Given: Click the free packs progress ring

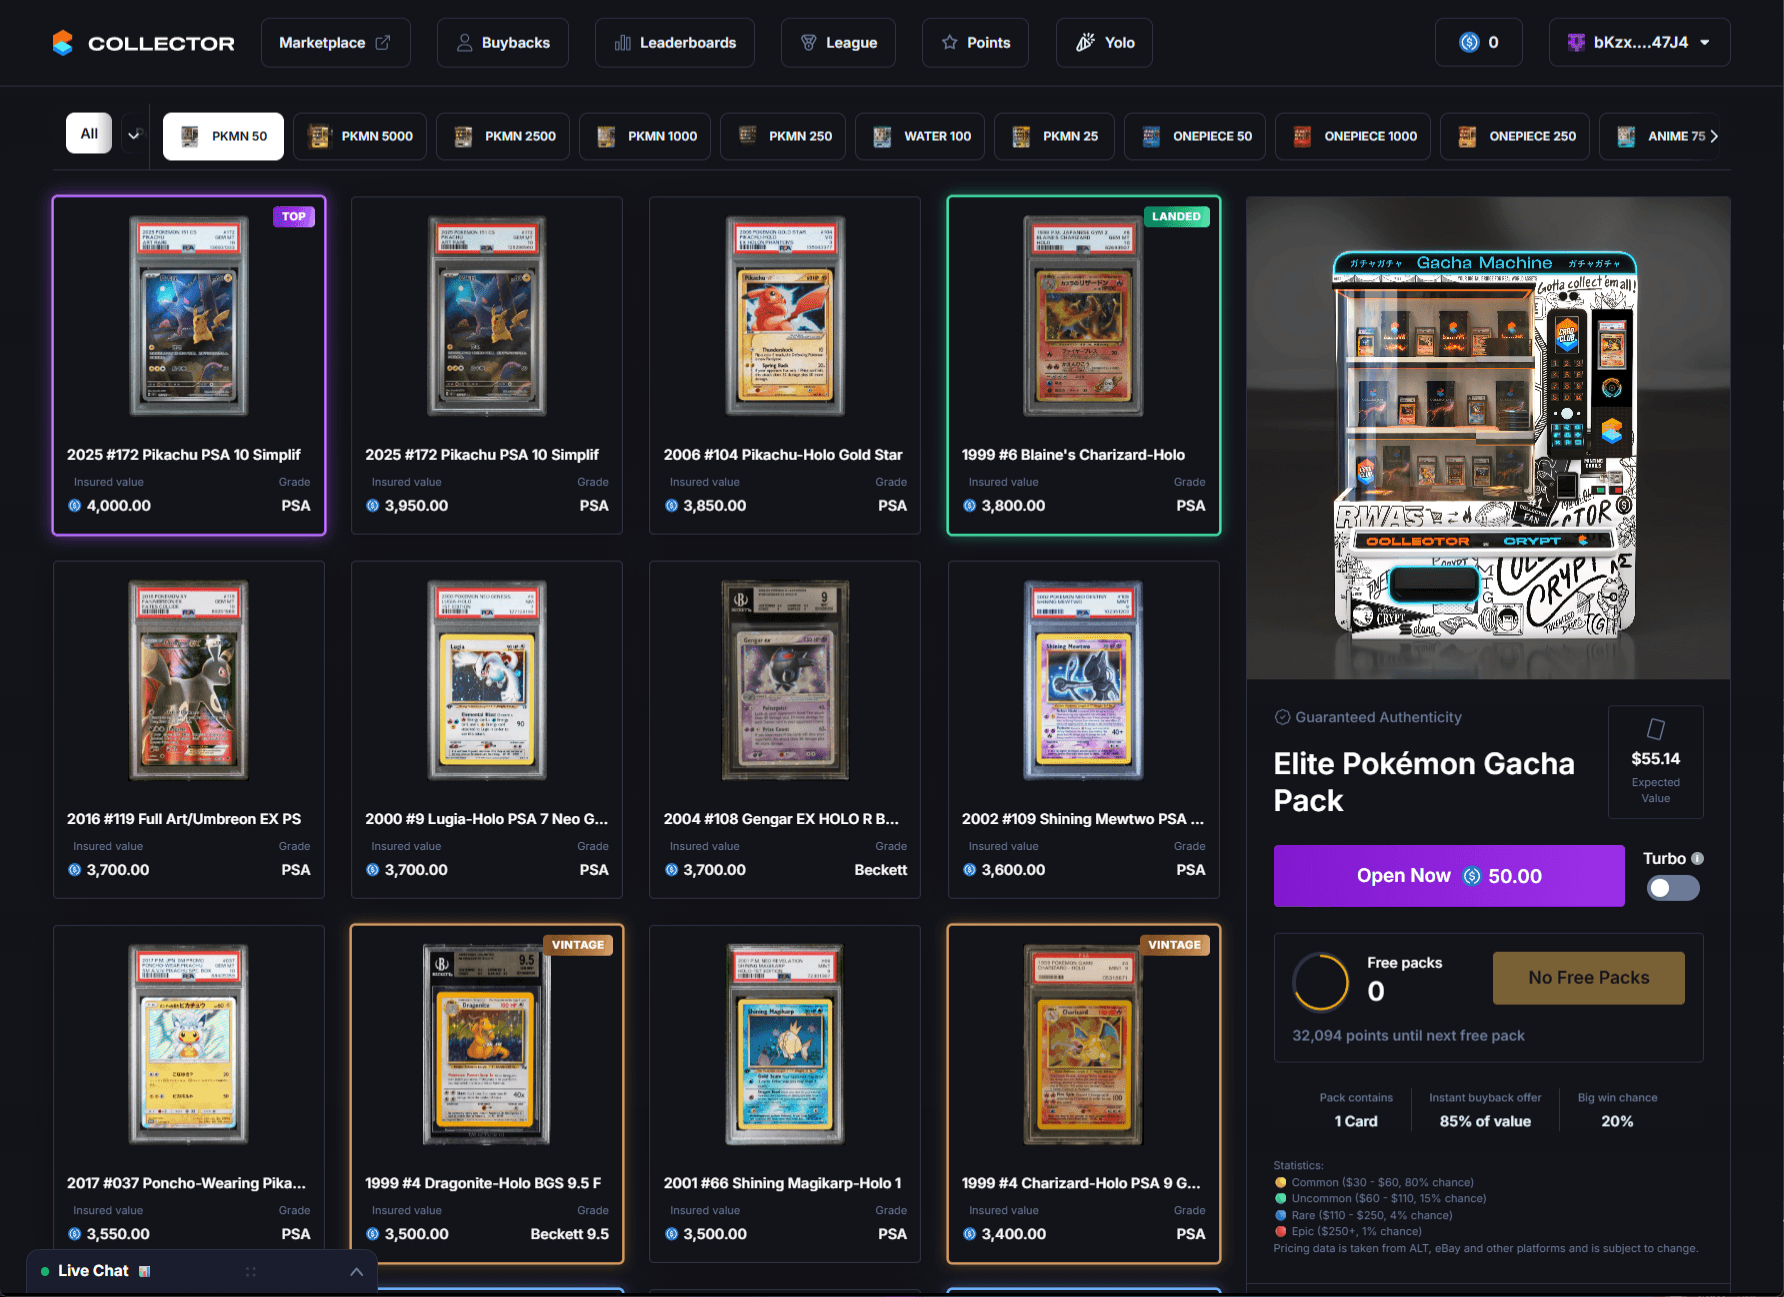Looking at the screenshot, I should tap(1321, 982).
